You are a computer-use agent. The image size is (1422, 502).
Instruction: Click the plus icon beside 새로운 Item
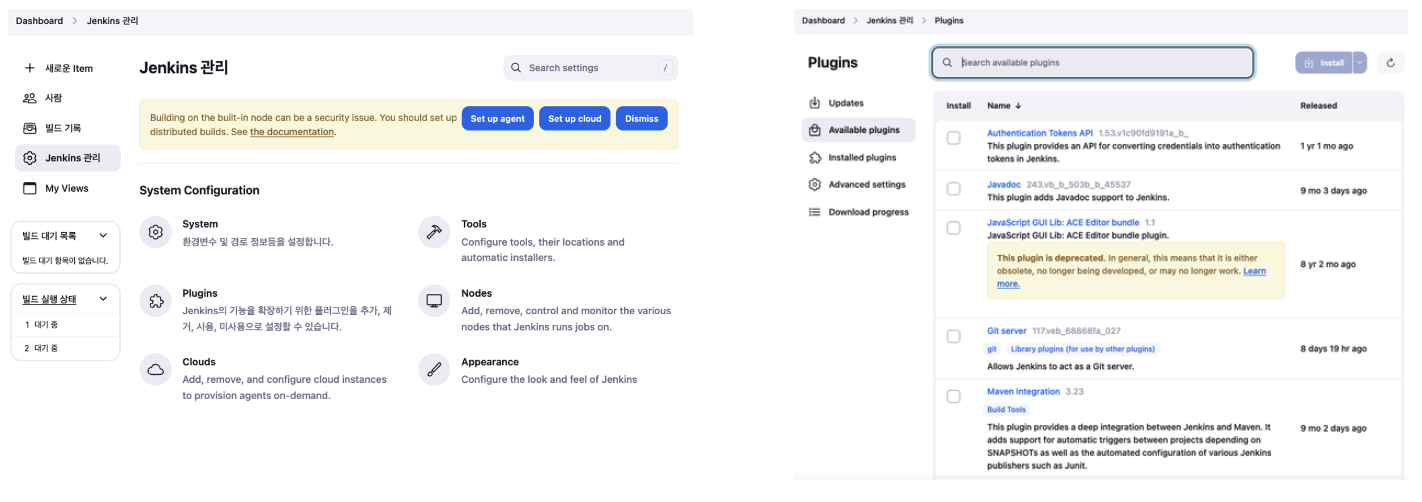tap(29, 68)
